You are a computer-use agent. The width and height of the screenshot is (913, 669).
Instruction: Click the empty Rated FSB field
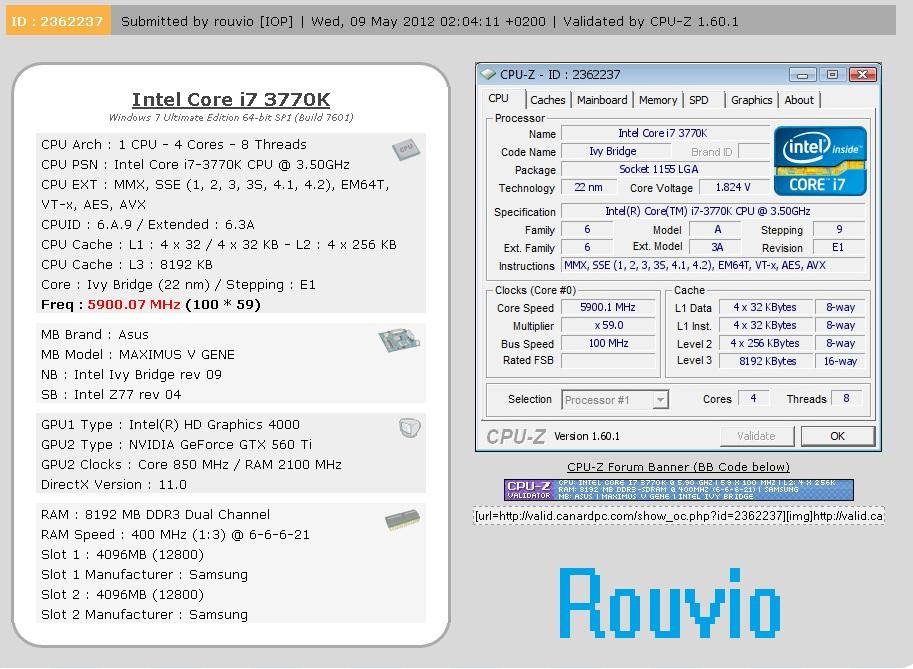click(607, 361)
